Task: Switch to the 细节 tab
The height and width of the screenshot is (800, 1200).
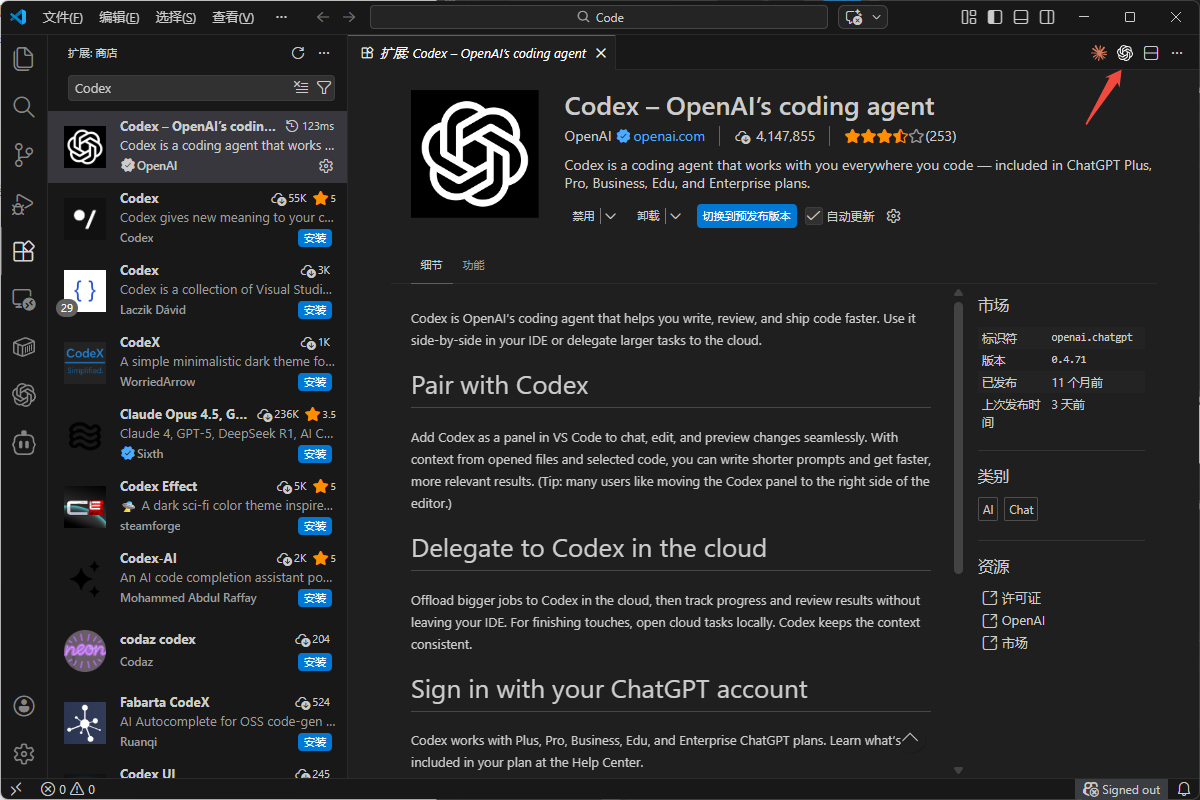Action: coord(432,265)
